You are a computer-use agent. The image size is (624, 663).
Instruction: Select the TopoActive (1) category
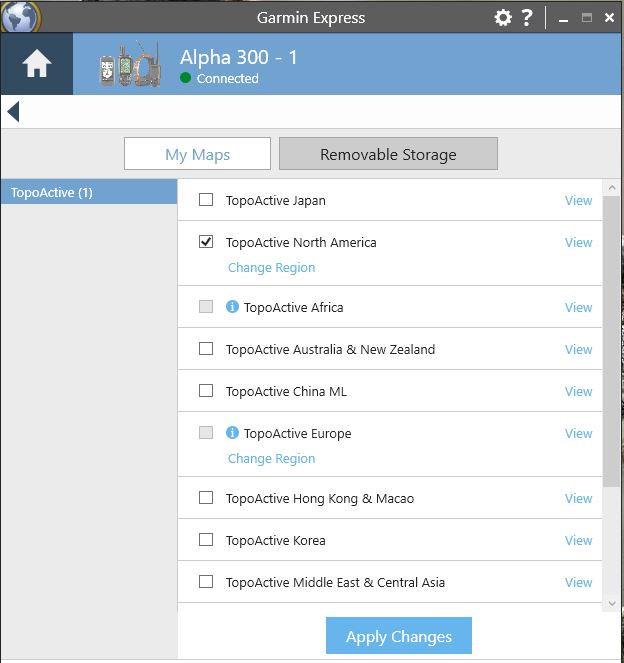[89, 192]
